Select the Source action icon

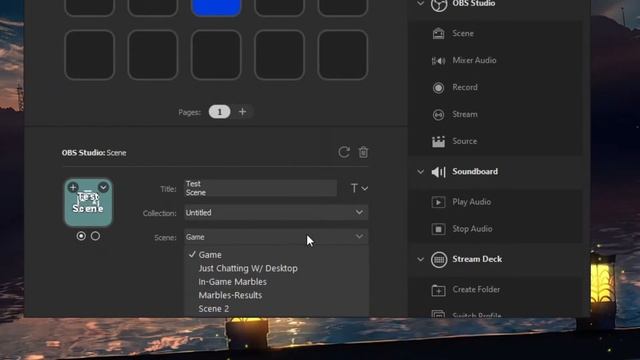(438, 141)
